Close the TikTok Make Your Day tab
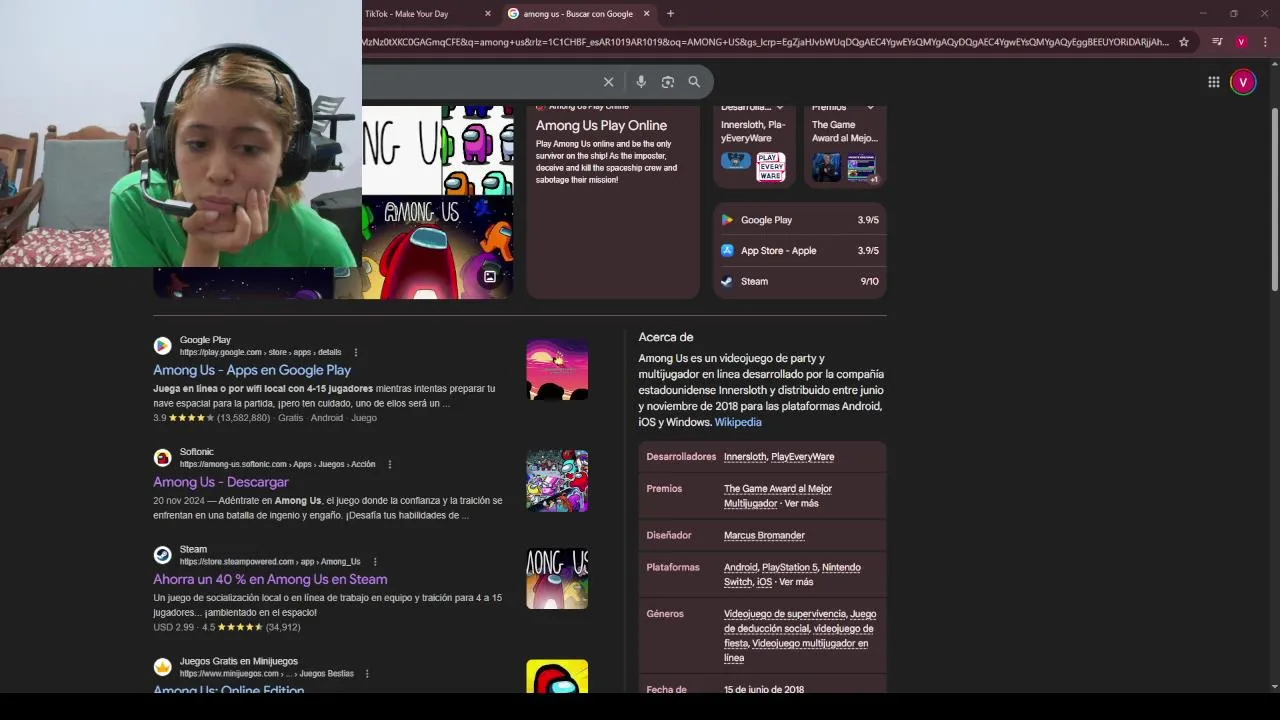Image resolution: width=1280 pixels, height=720 pixels. 488,14
